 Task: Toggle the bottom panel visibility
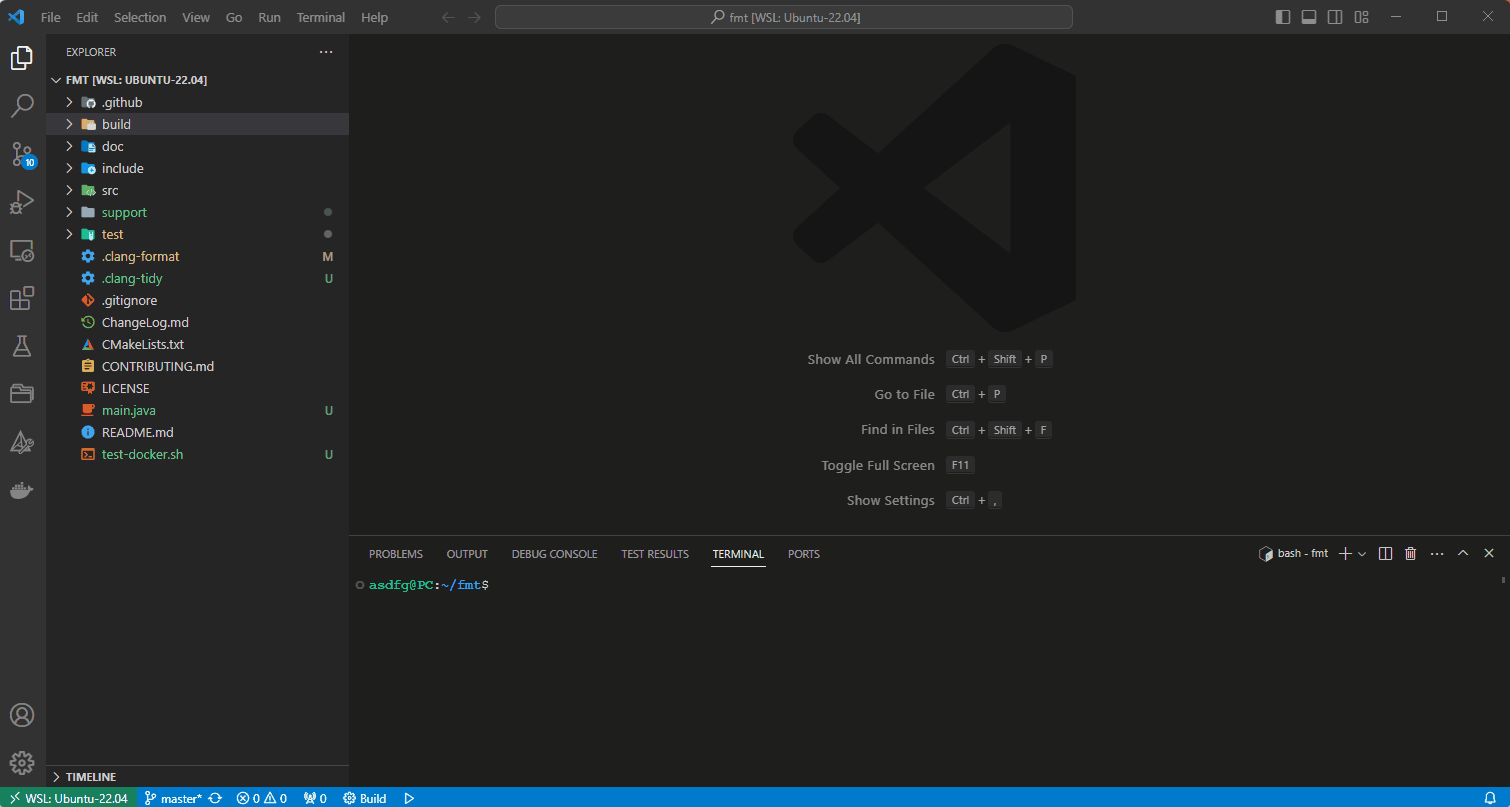coord(1308,16)
